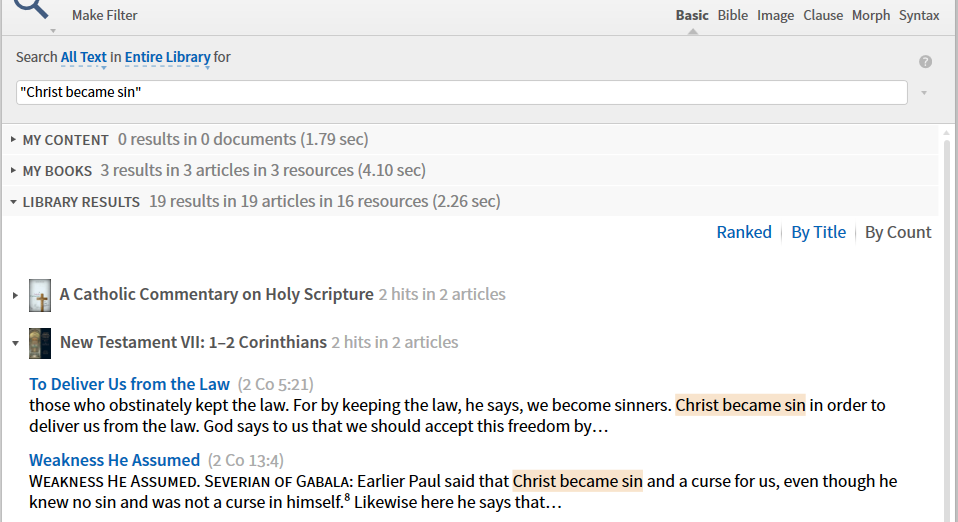Click the New Testament VII book cover icon
This screenshot has height=522, width=958.
[x=40, y=343]
